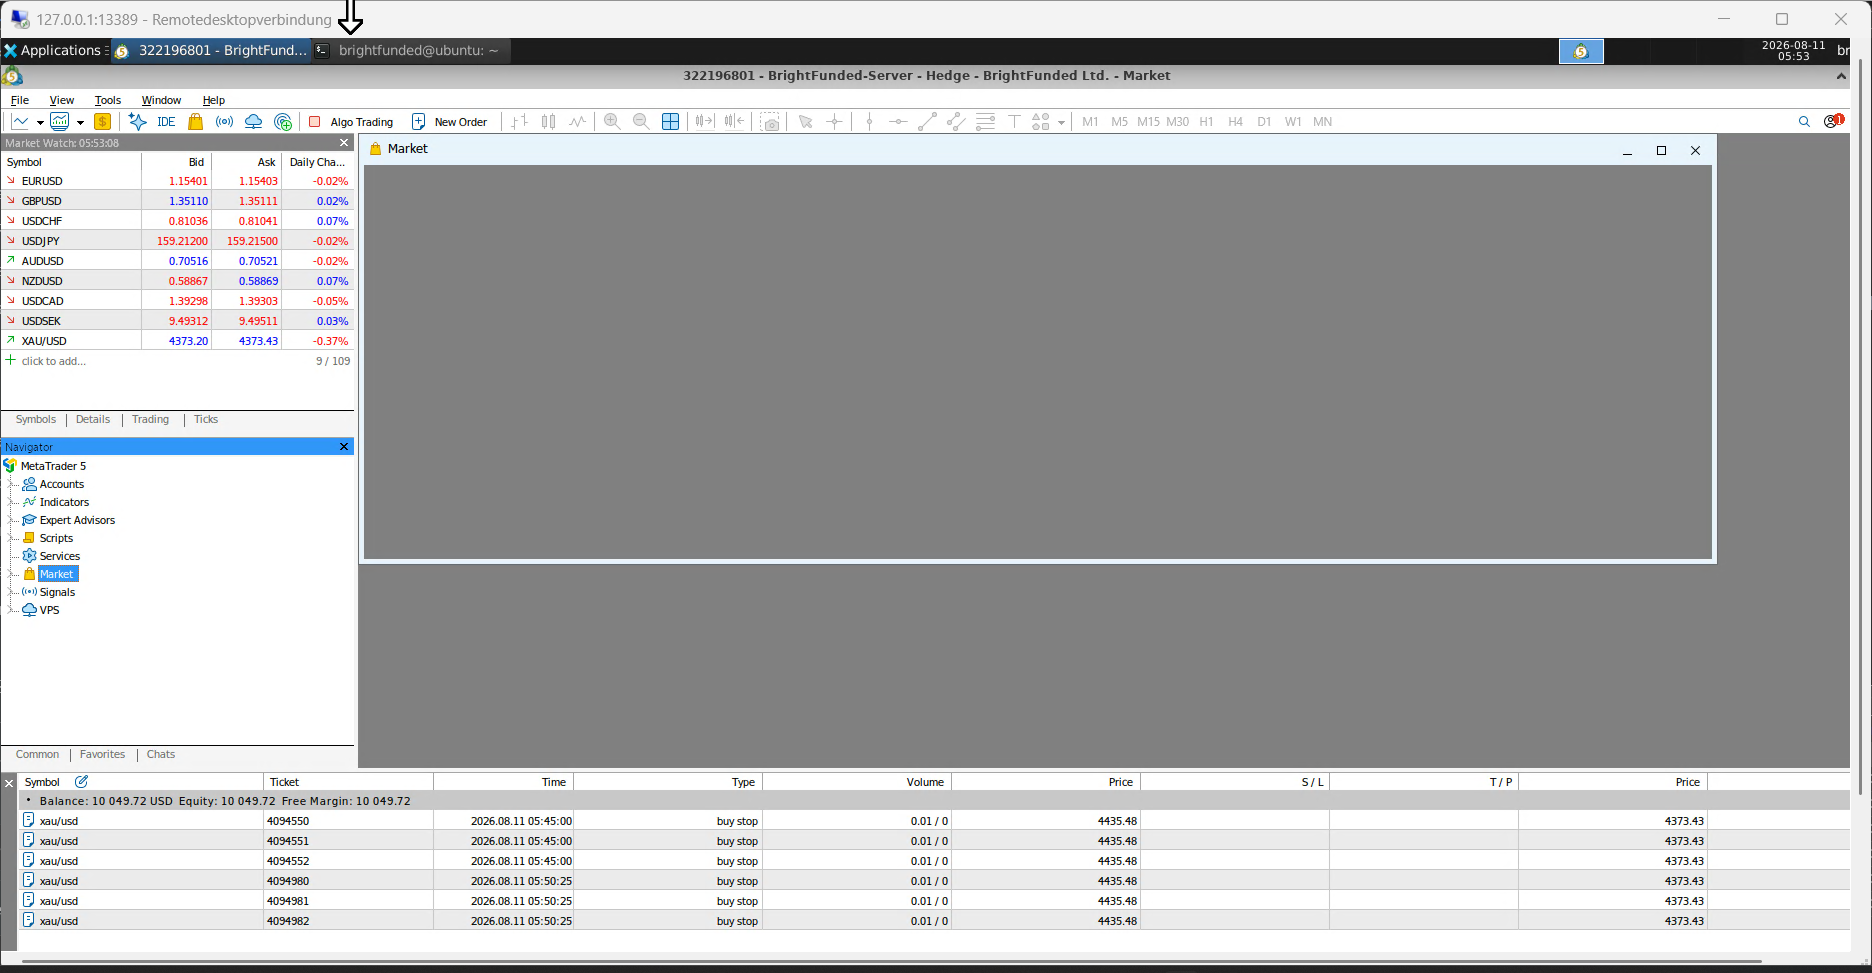The image size is (1872, 973).
Task: Select the equidistant channel tool
Action: (956, 122)
